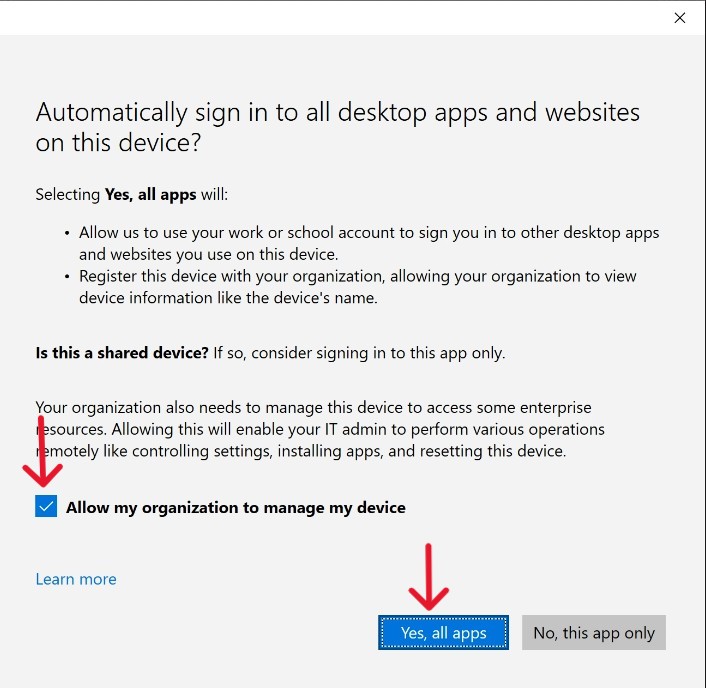Open the Learn more link
This screenshot has width=706, height=688.
[x=76, y=579]
